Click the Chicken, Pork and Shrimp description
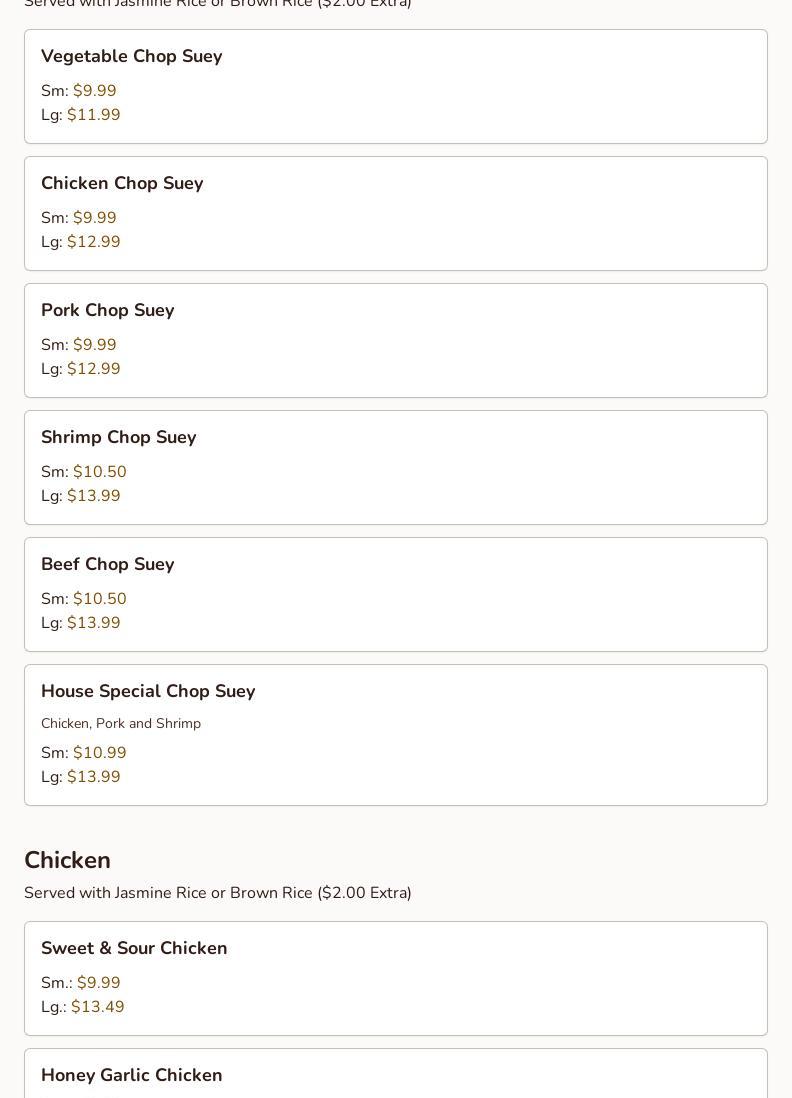Screen dimensions: 792x1098 pos(121,723)
